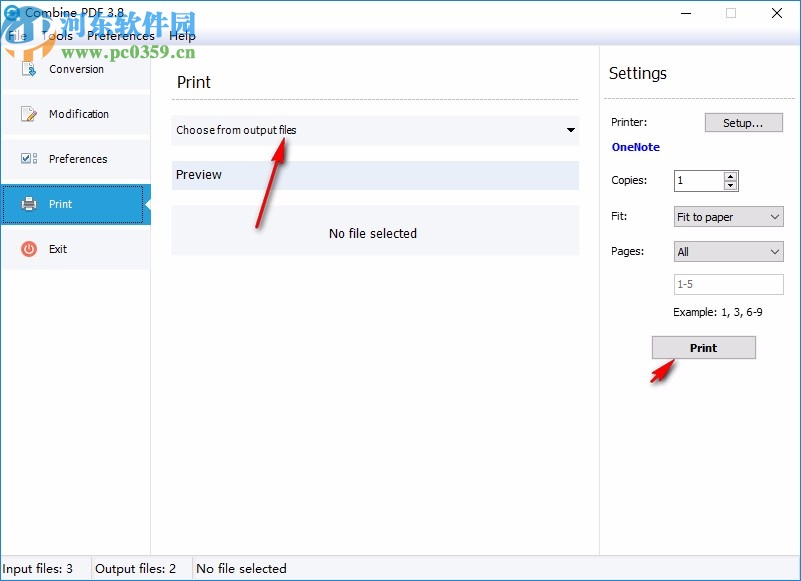Click the Preferences sidebar icon
Viewport: 801px width, 581px height.
[28, 159]
